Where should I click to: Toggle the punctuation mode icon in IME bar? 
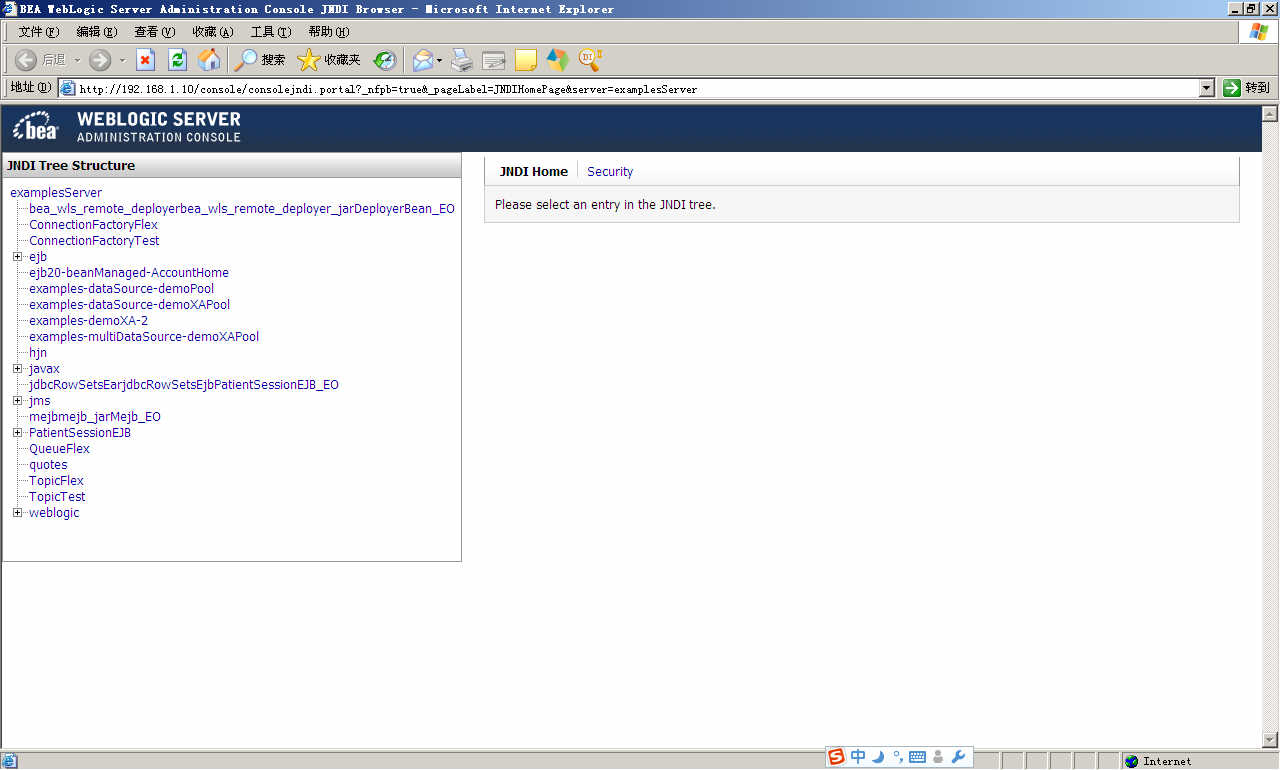point(898,757)
